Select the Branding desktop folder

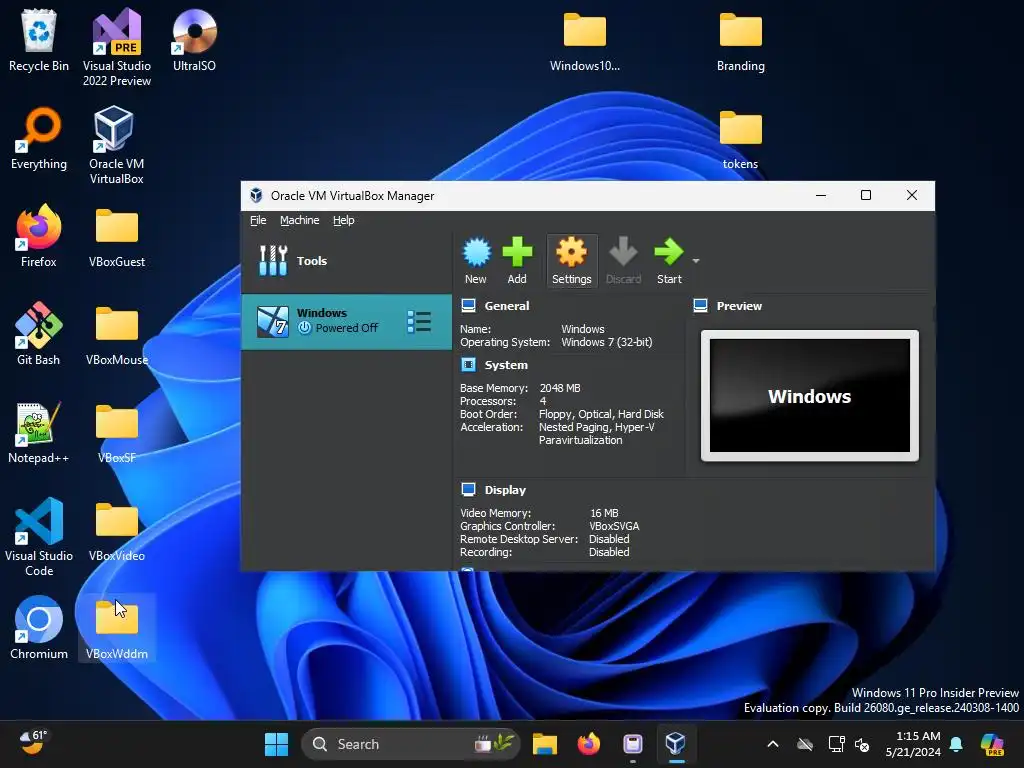coord(741,40)
